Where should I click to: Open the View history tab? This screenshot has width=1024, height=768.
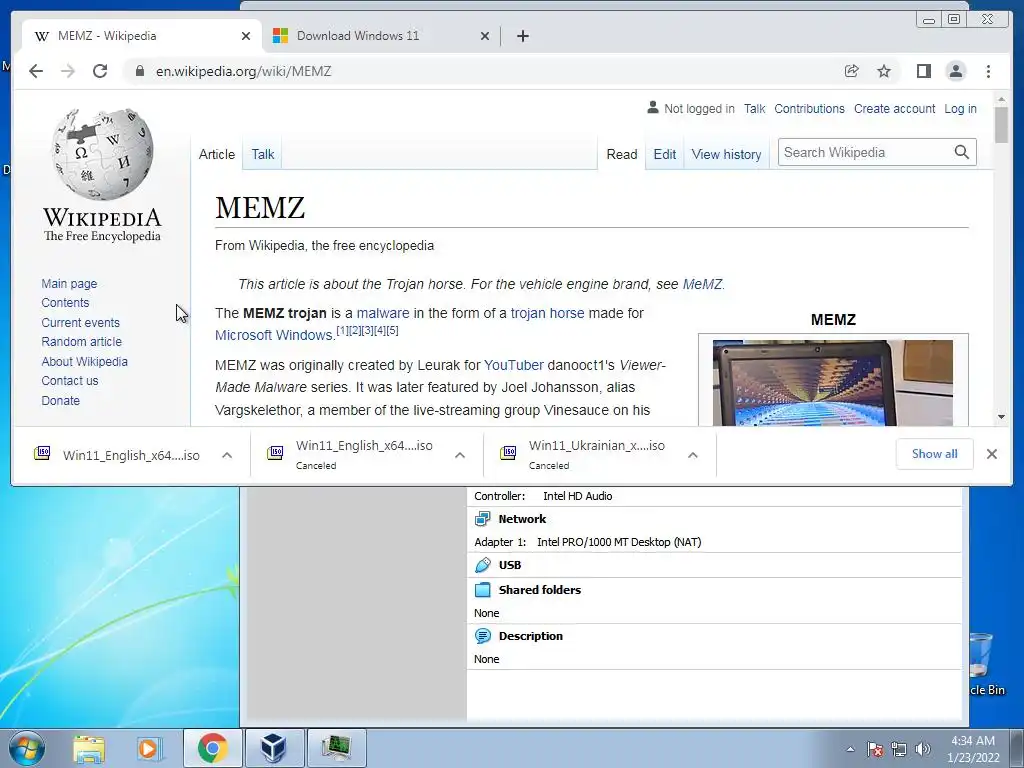point(726,155)
